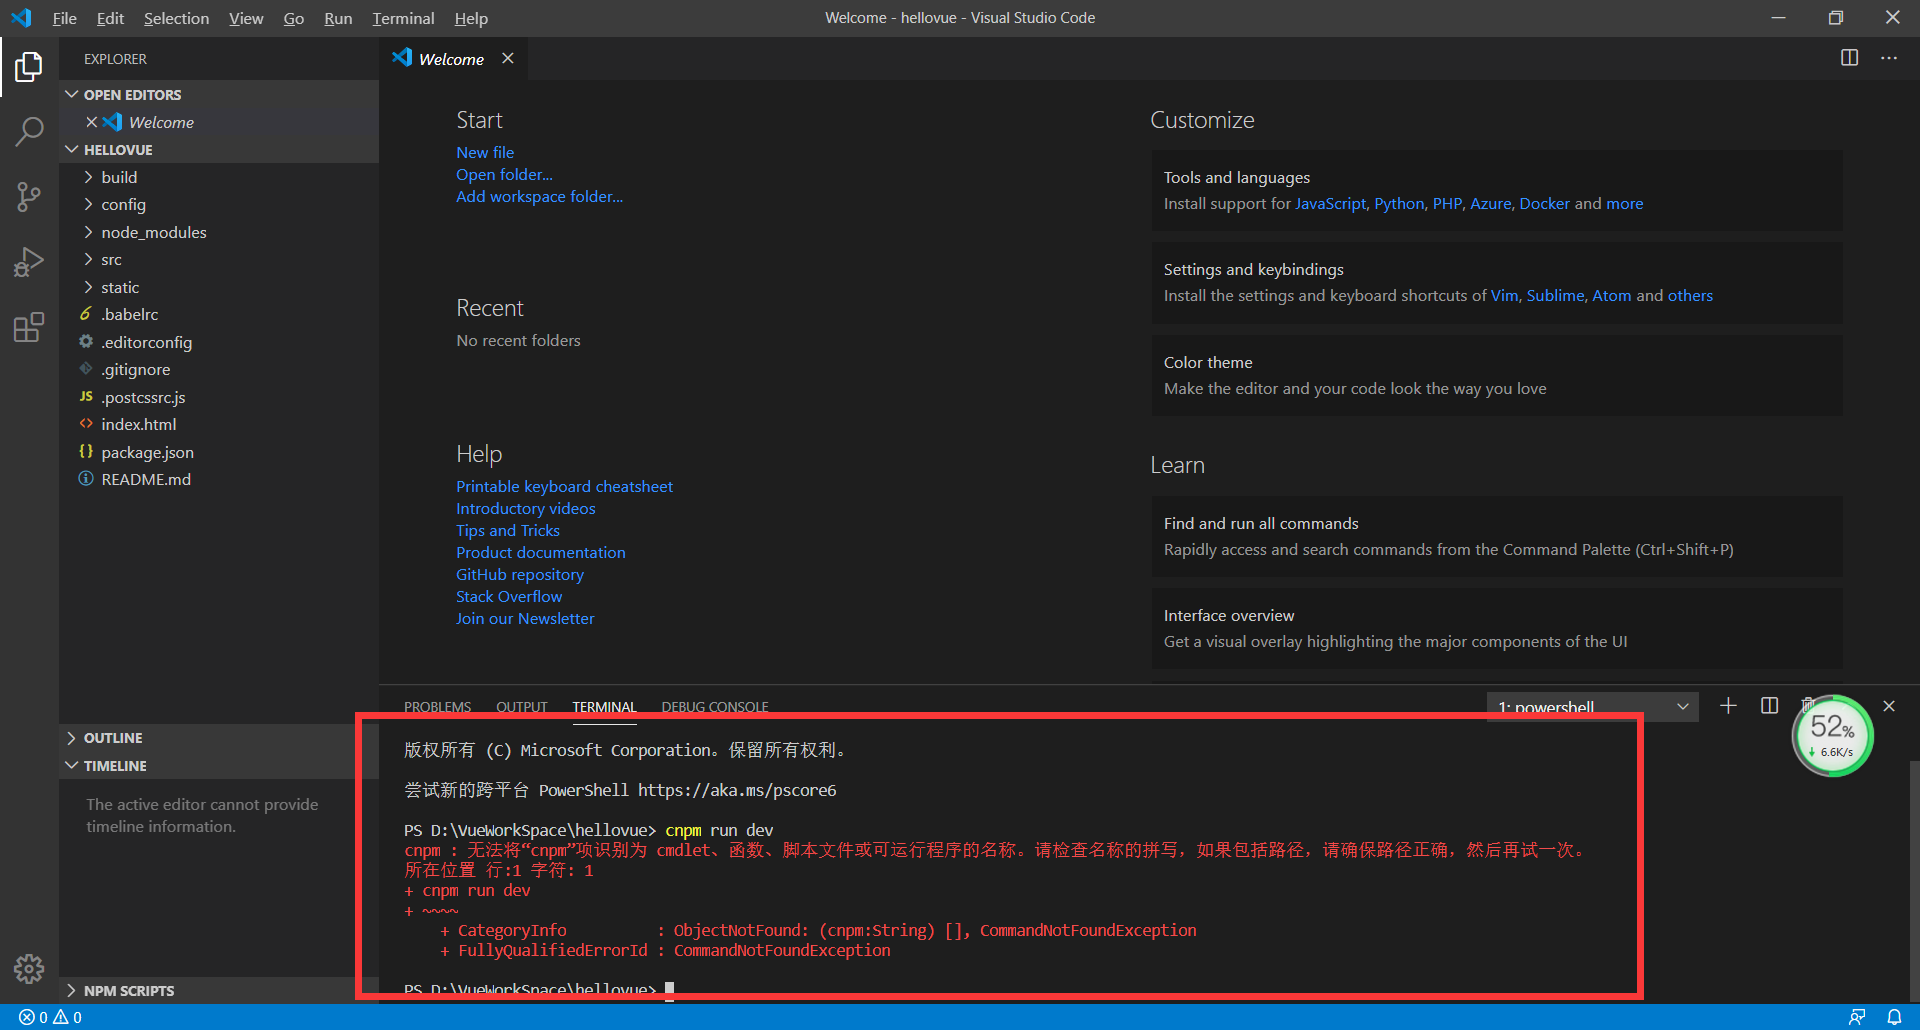Image resolution: width=1920 pixels, height=1030 pixels.
Task: Click the Python language install link
Action: tap(1399, 203)
